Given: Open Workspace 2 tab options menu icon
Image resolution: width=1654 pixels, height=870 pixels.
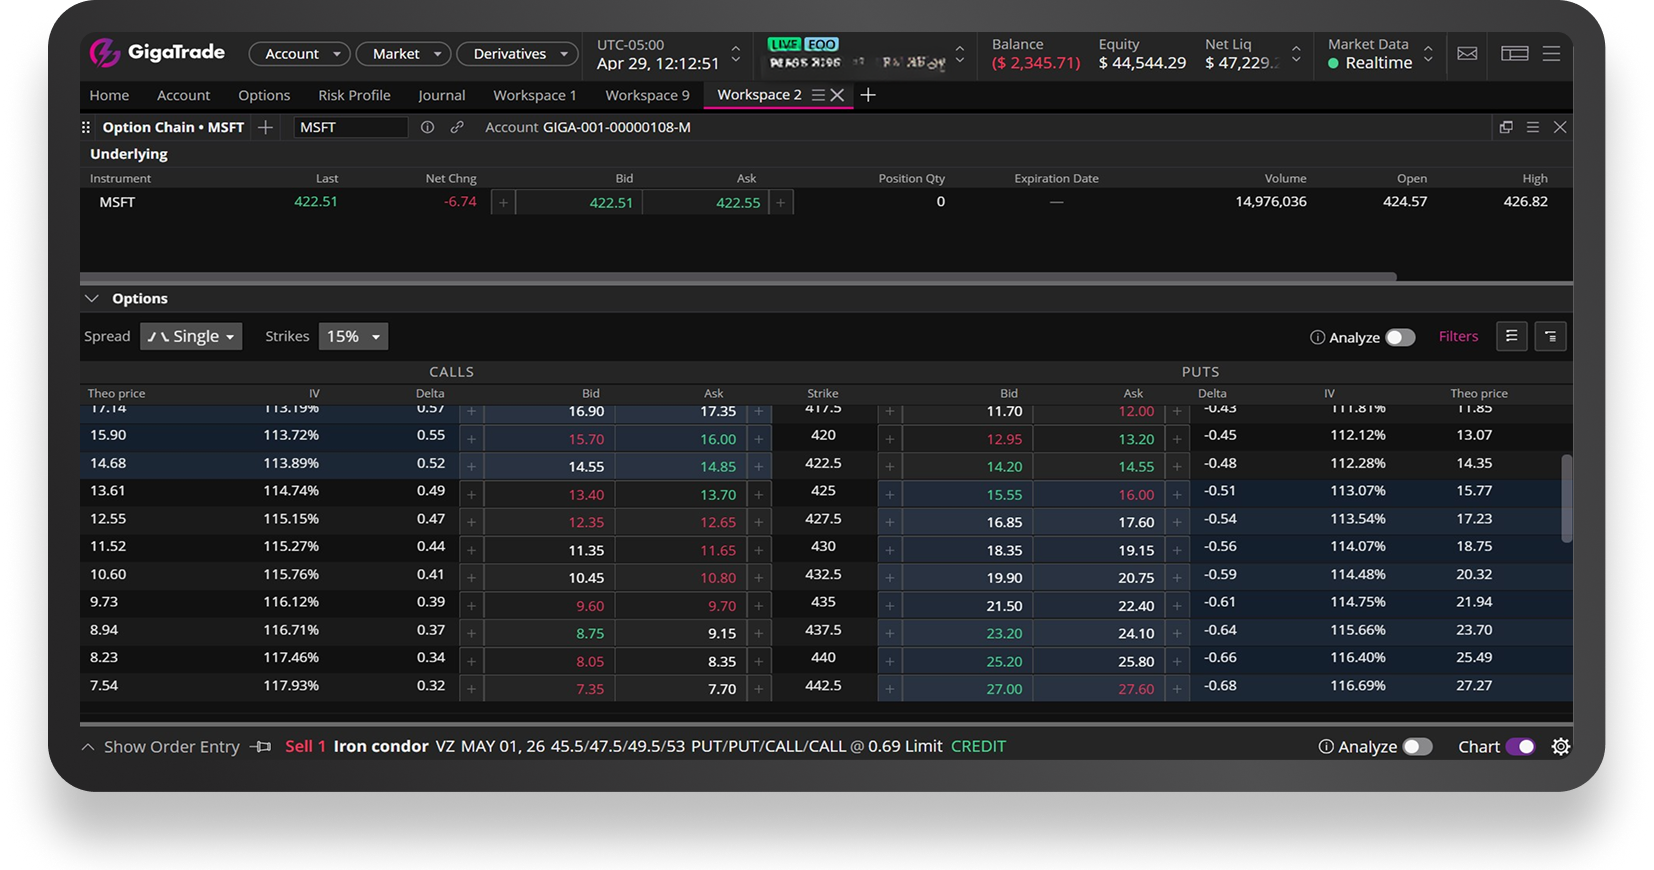Looking at the screenshot, I should 818,95.
